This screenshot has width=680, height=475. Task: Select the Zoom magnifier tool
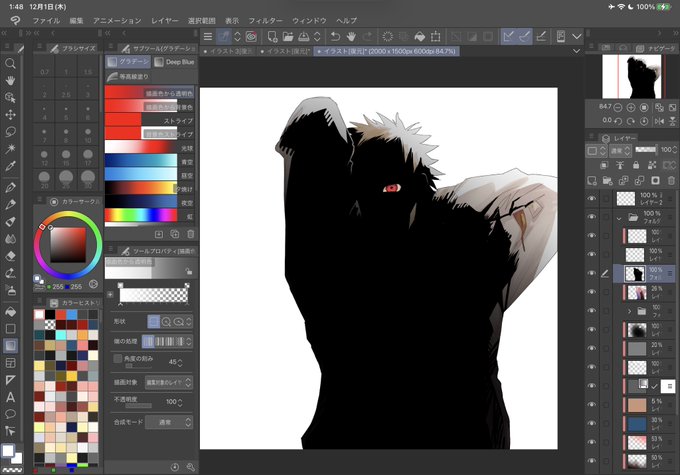10,64
